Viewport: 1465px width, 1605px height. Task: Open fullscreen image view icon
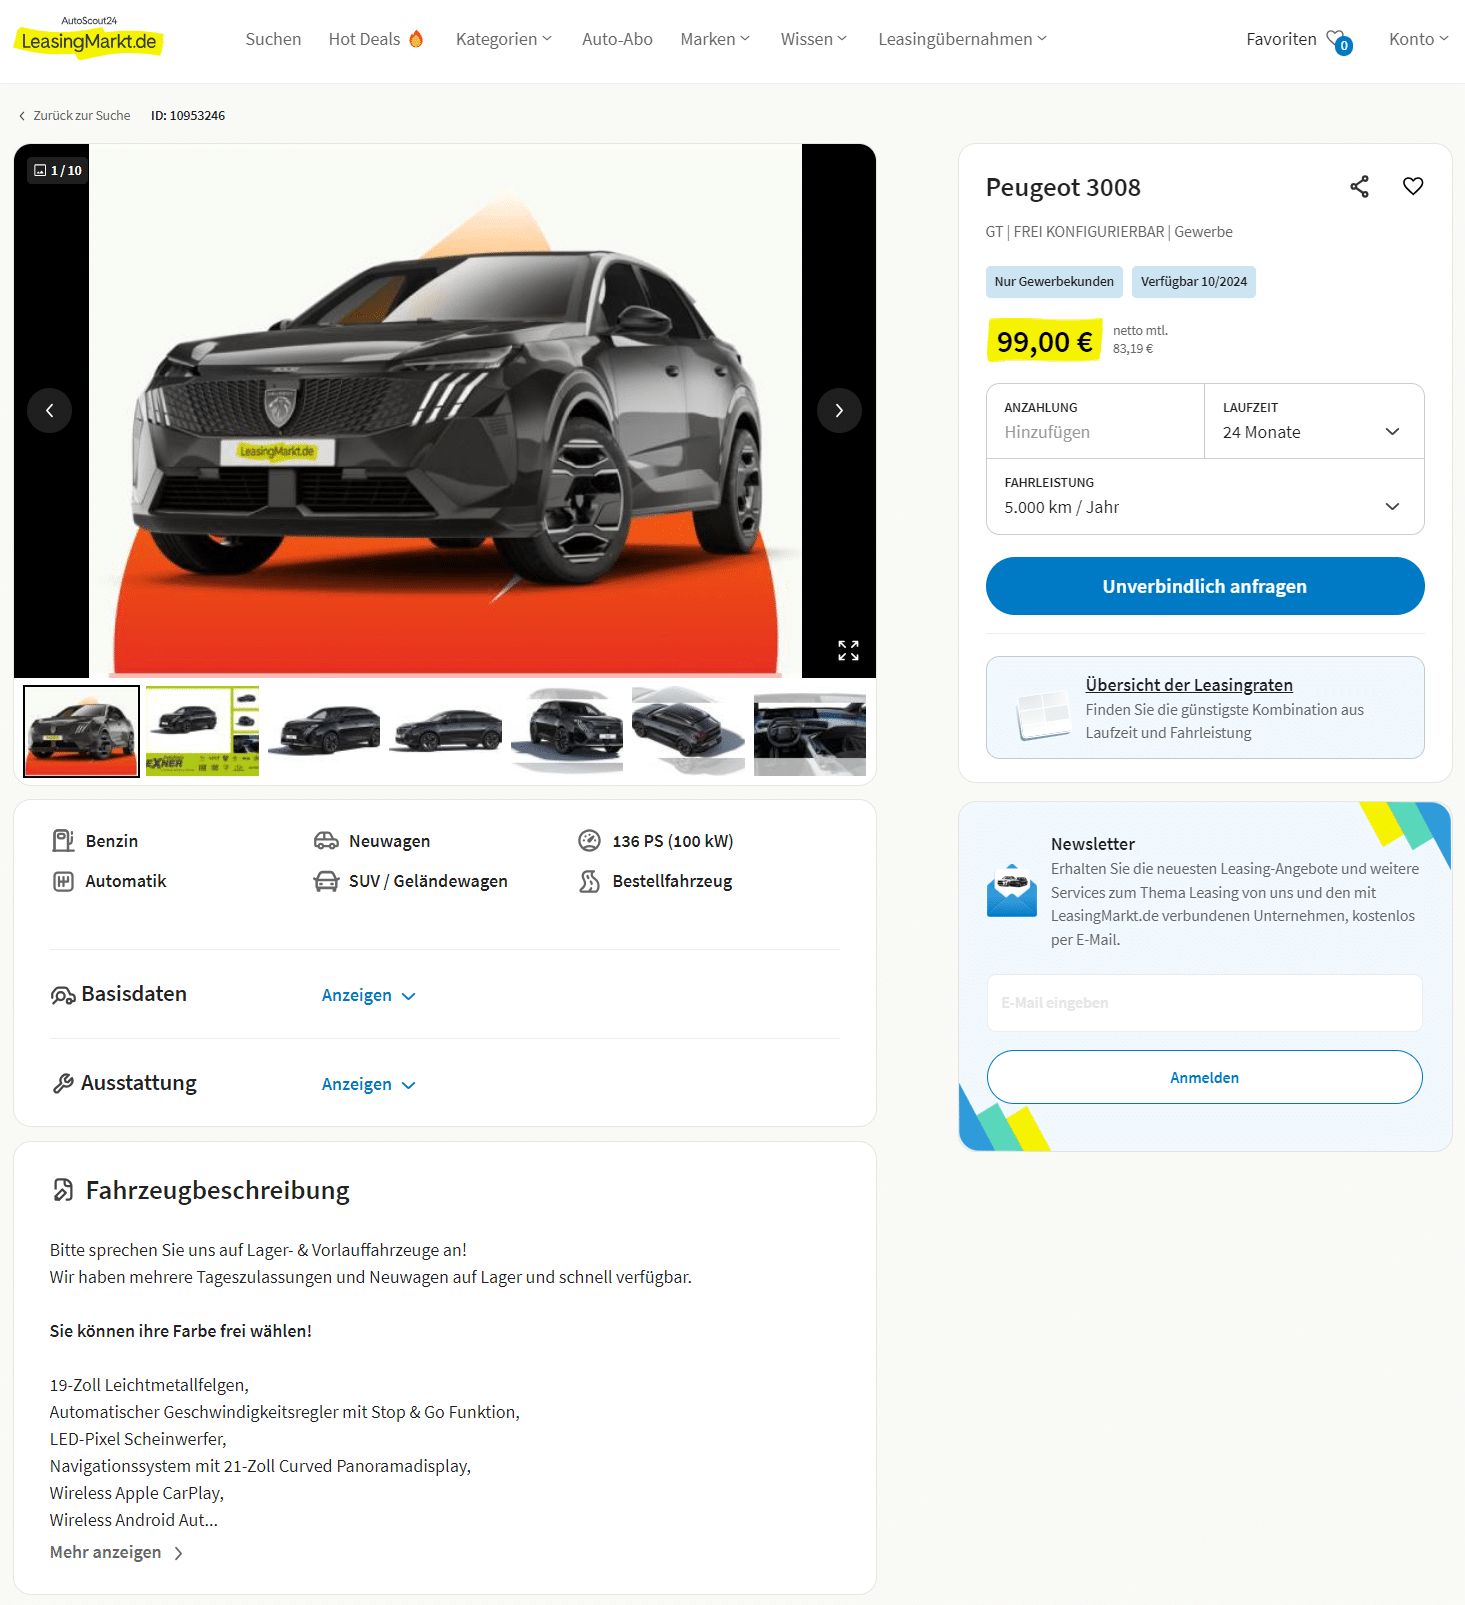pyautogui.click(x=848, y=651)
